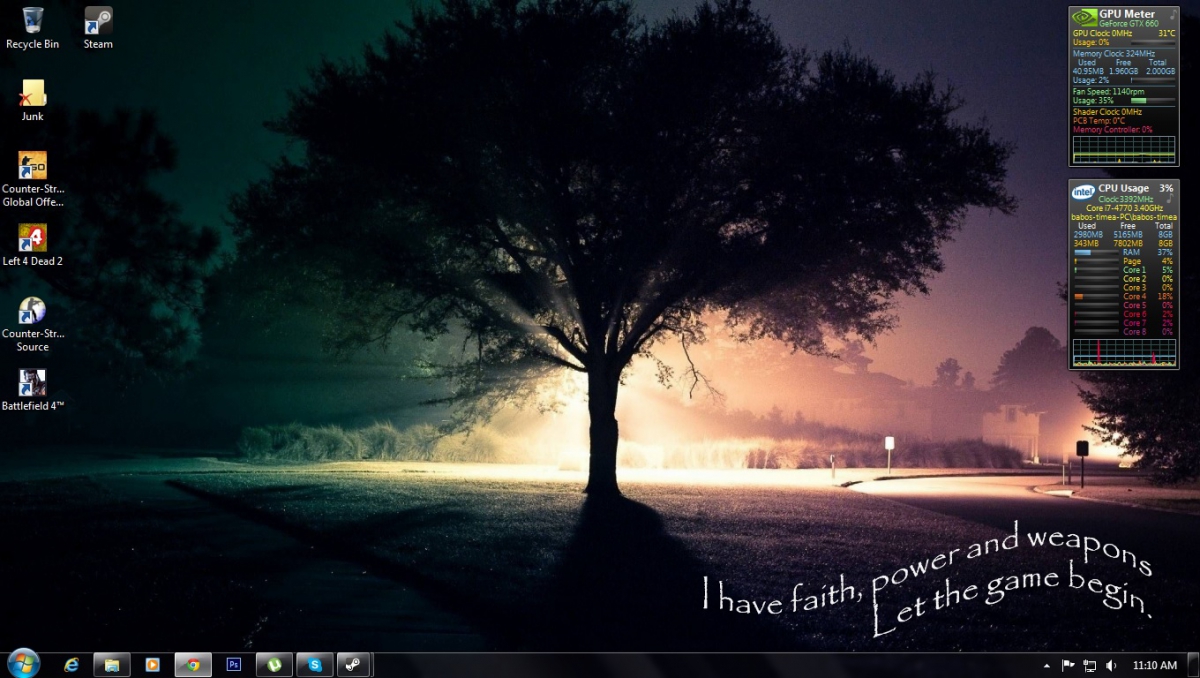Viewport: 1200px width, 678px height.
Task: Click the Memory Clock 324MHz reading
Action: [x=1114, y=54]
